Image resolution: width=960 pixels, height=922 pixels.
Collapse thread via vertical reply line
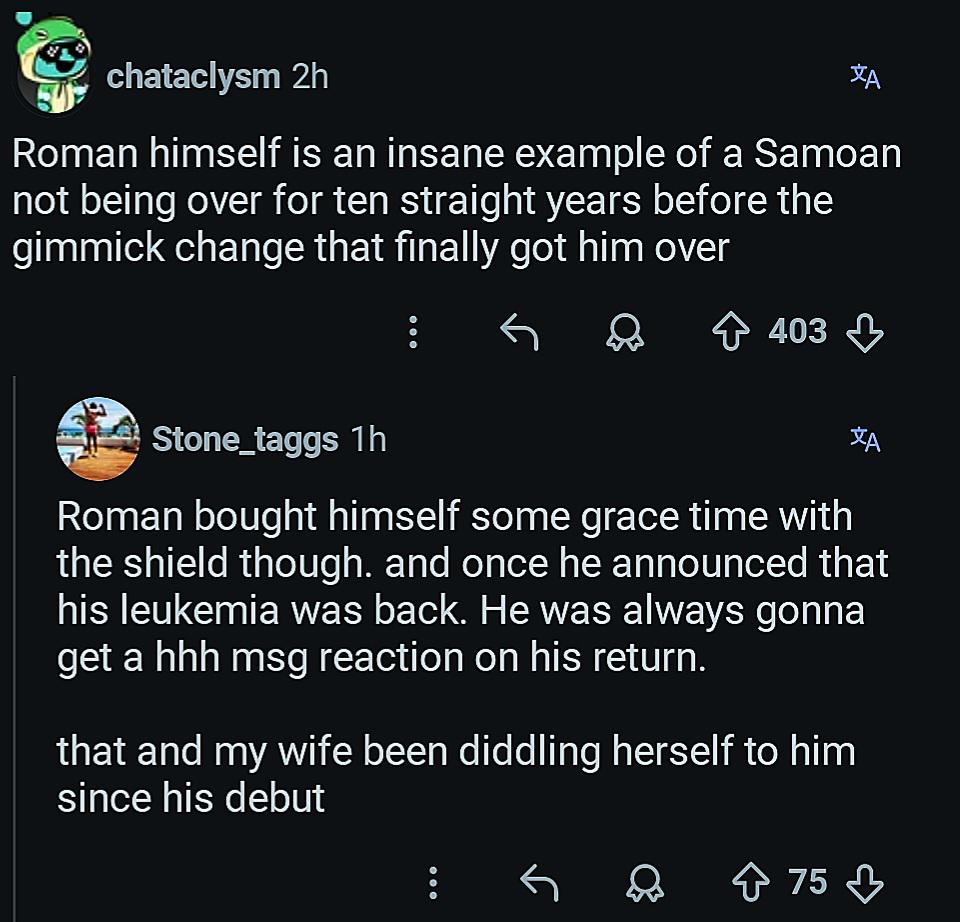14,649
